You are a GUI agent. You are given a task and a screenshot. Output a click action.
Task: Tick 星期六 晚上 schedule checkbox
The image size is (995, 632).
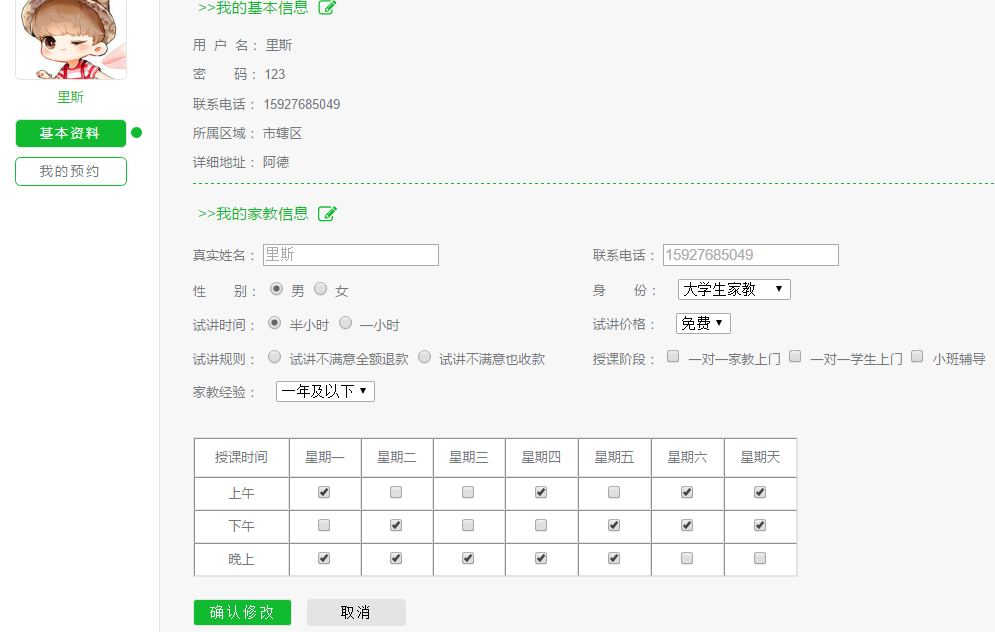(x=687, y=558)
